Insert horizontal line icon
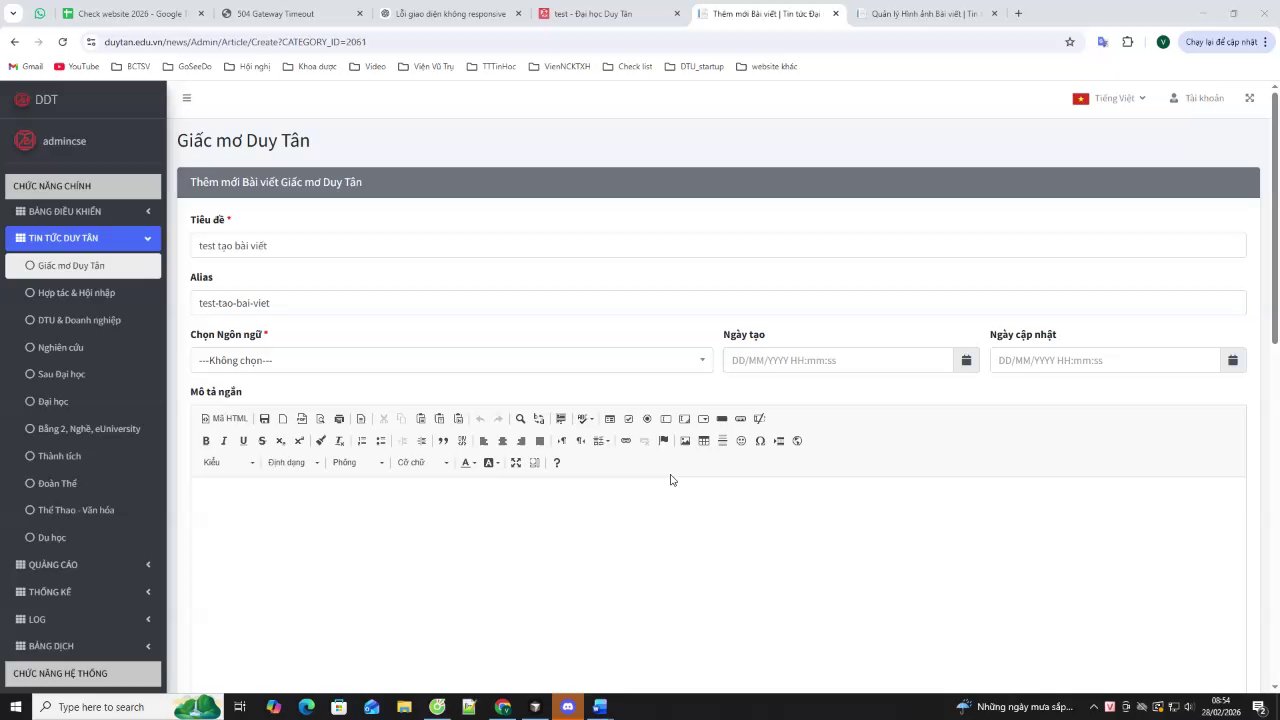 [x=723, y=441]
